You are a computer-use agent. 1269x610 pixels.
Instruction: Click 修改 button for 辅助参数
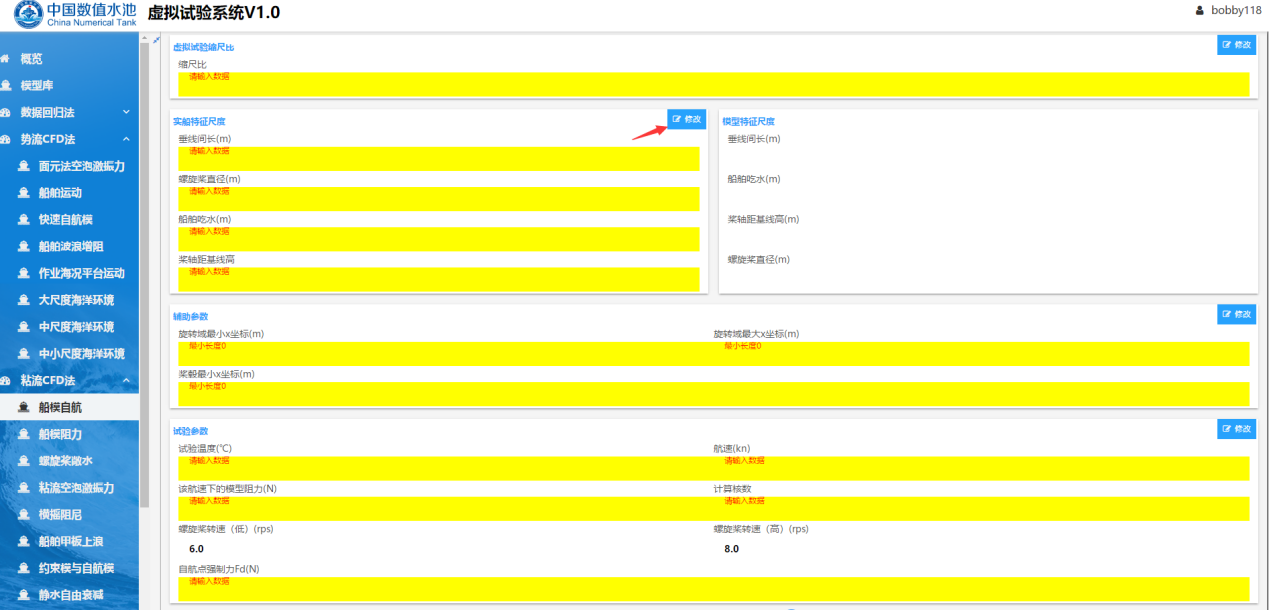[x=1236, y=314]
